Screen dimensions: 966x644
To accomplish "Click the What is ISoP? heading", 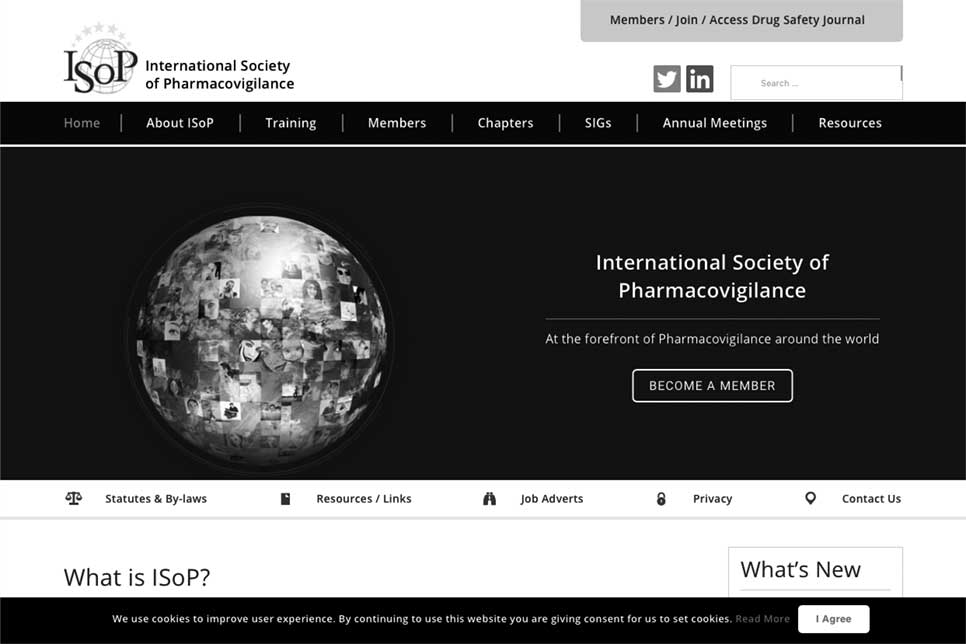I will pyautogui.click(x=137, y=577).
